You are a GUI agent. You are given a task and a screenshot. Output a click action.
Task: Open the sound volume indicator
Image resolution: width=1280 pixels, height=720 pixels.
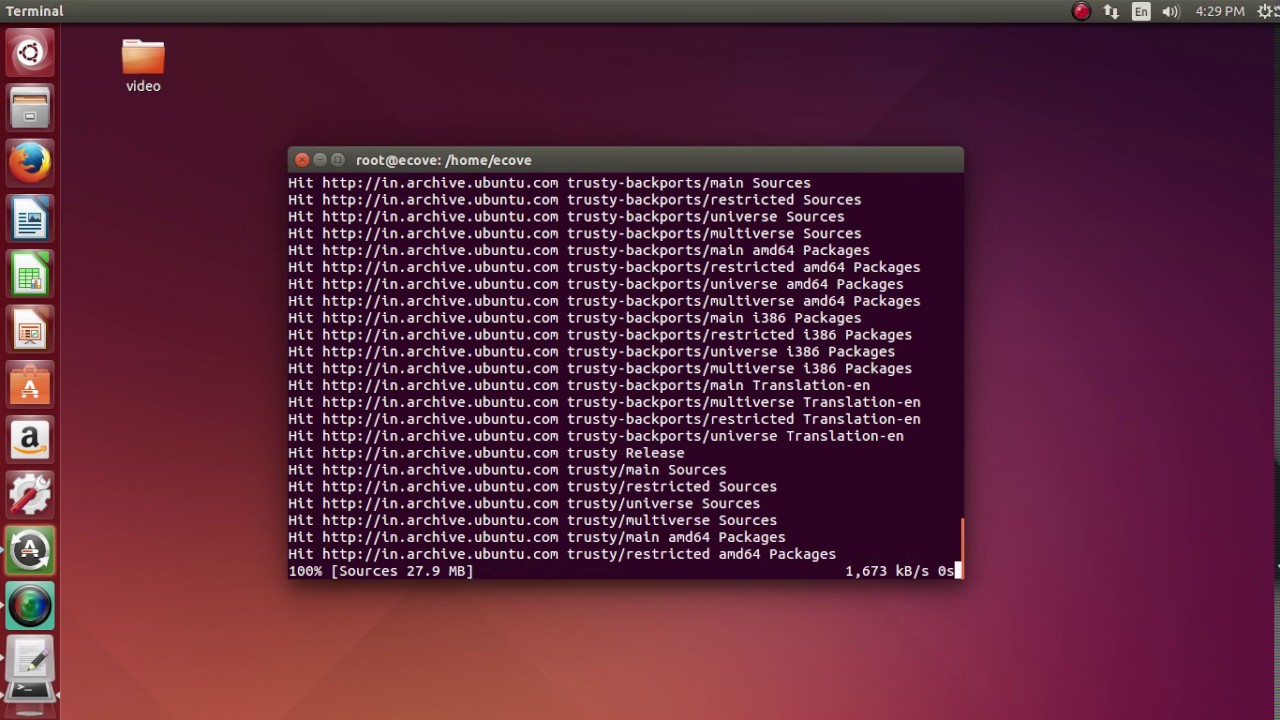pos(1171,11)
